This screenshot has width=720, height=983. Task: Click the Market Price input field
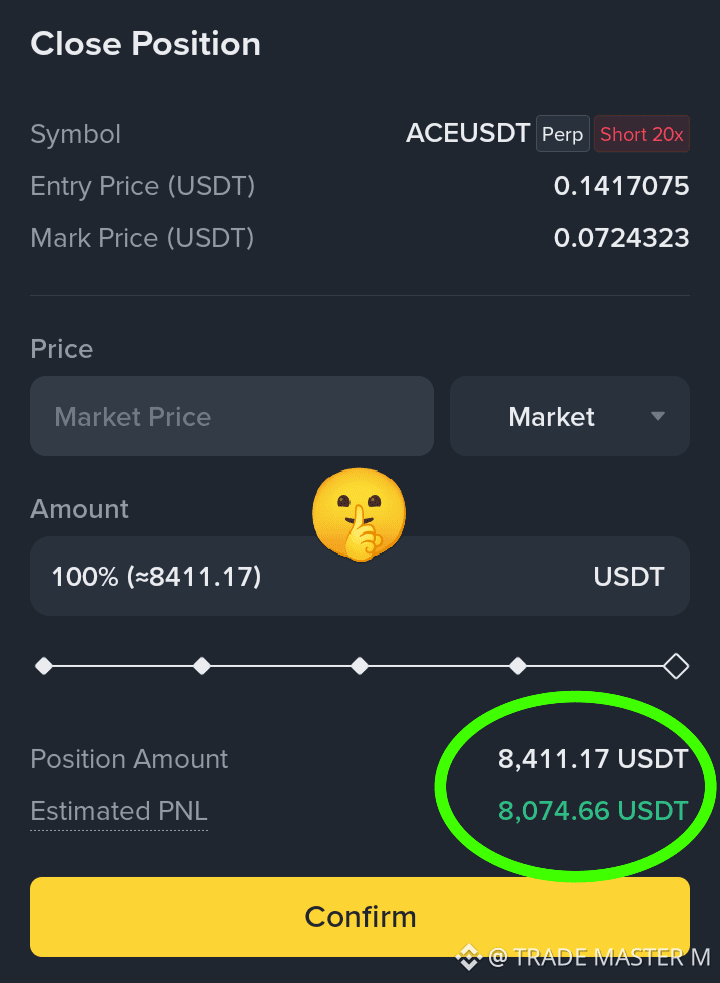232,416
